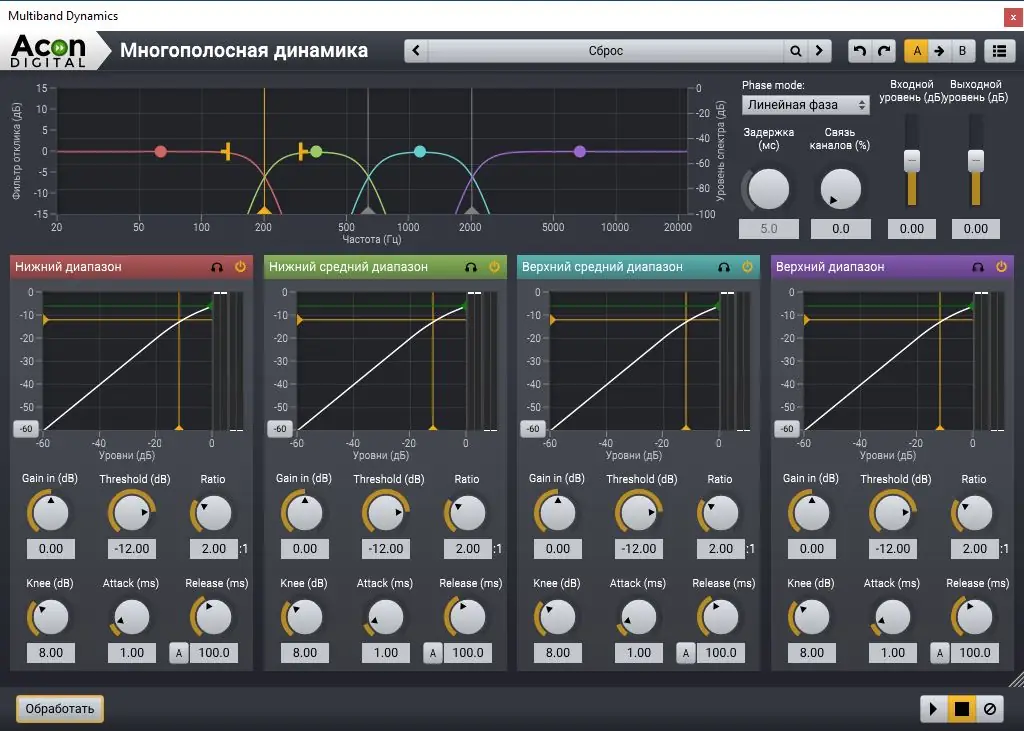
Task: Select Выходной уровень value field
Action: point(976,229)
